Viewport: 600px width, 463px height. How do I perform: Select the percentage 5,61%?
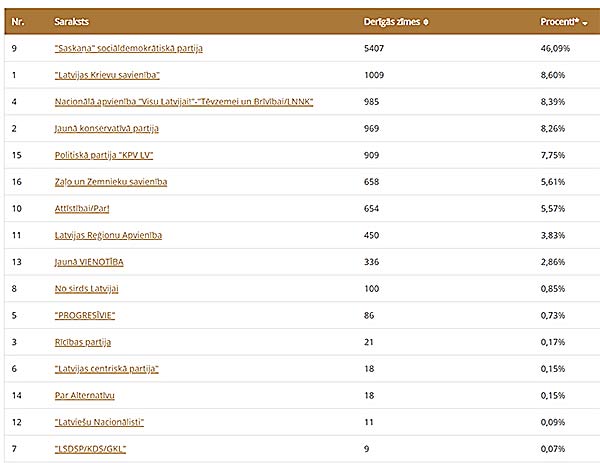coord(553,182)
